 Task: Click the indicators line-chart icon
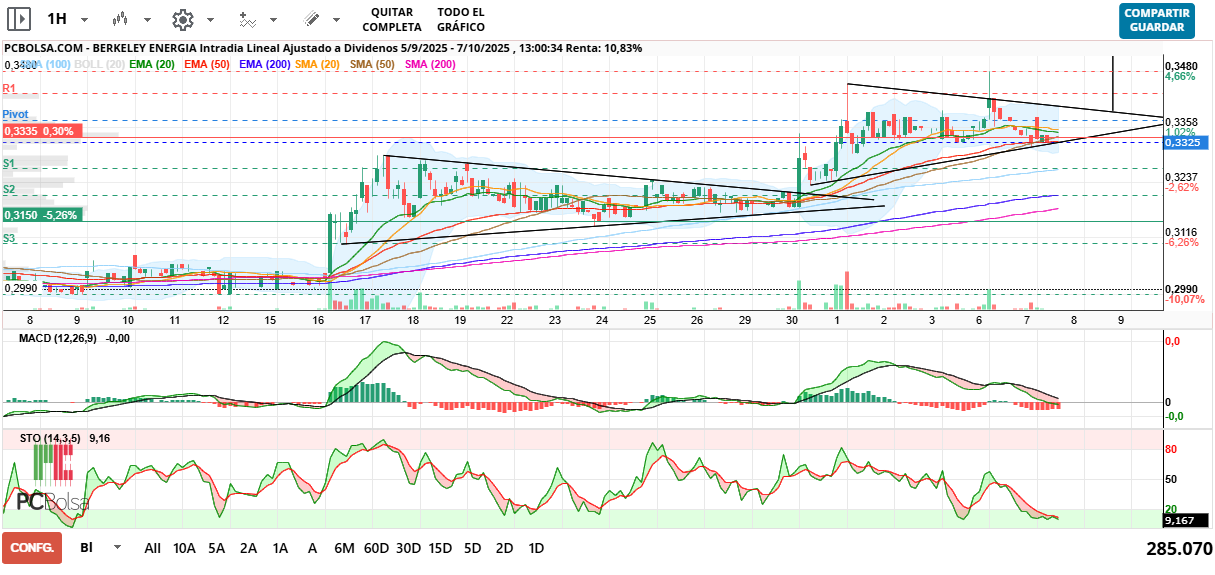coord(247,19)
